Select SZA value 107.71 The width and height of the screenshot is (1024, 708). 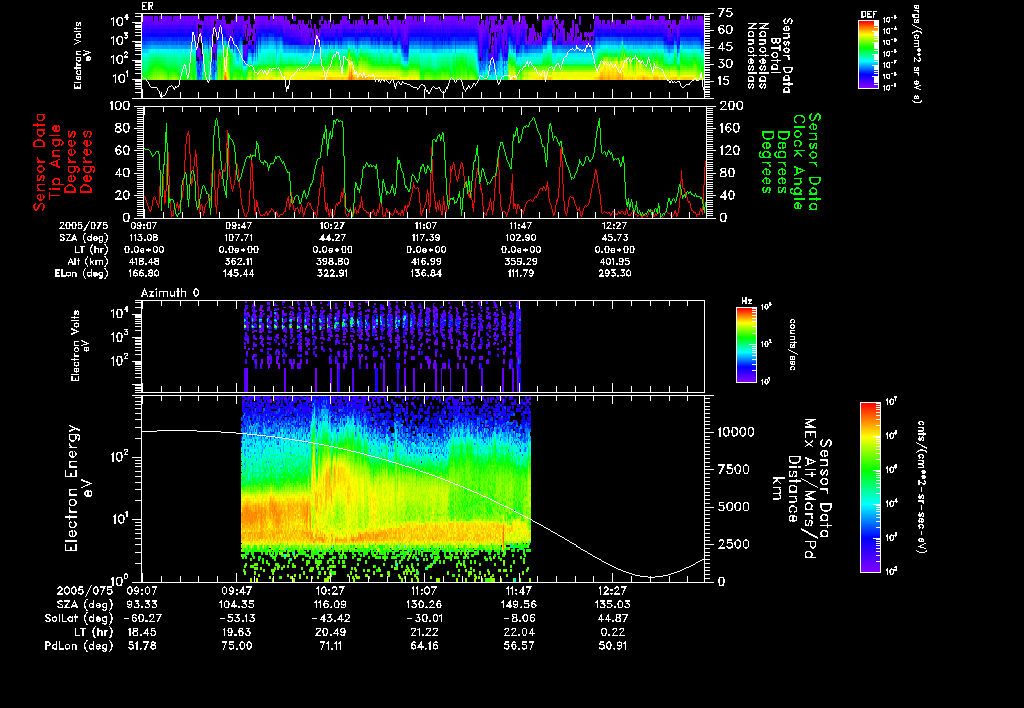[x=238, y=238]
